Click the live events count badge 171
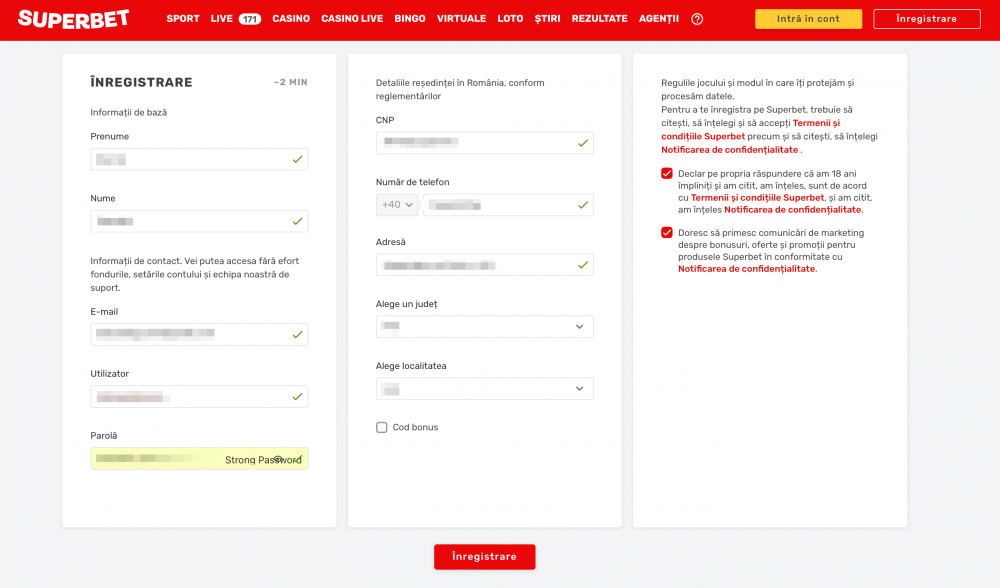This screenshot has width=1000, height=588. 249,19
